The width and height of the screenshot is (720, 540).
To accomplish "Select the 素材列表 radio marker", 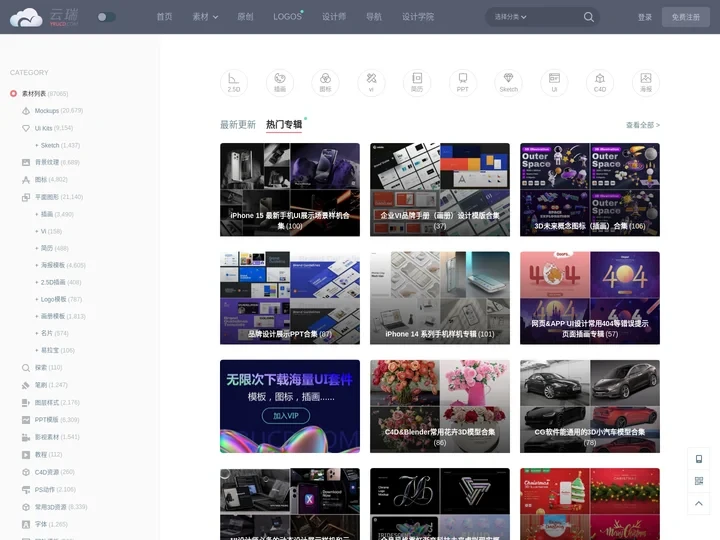I will (13, 94).
